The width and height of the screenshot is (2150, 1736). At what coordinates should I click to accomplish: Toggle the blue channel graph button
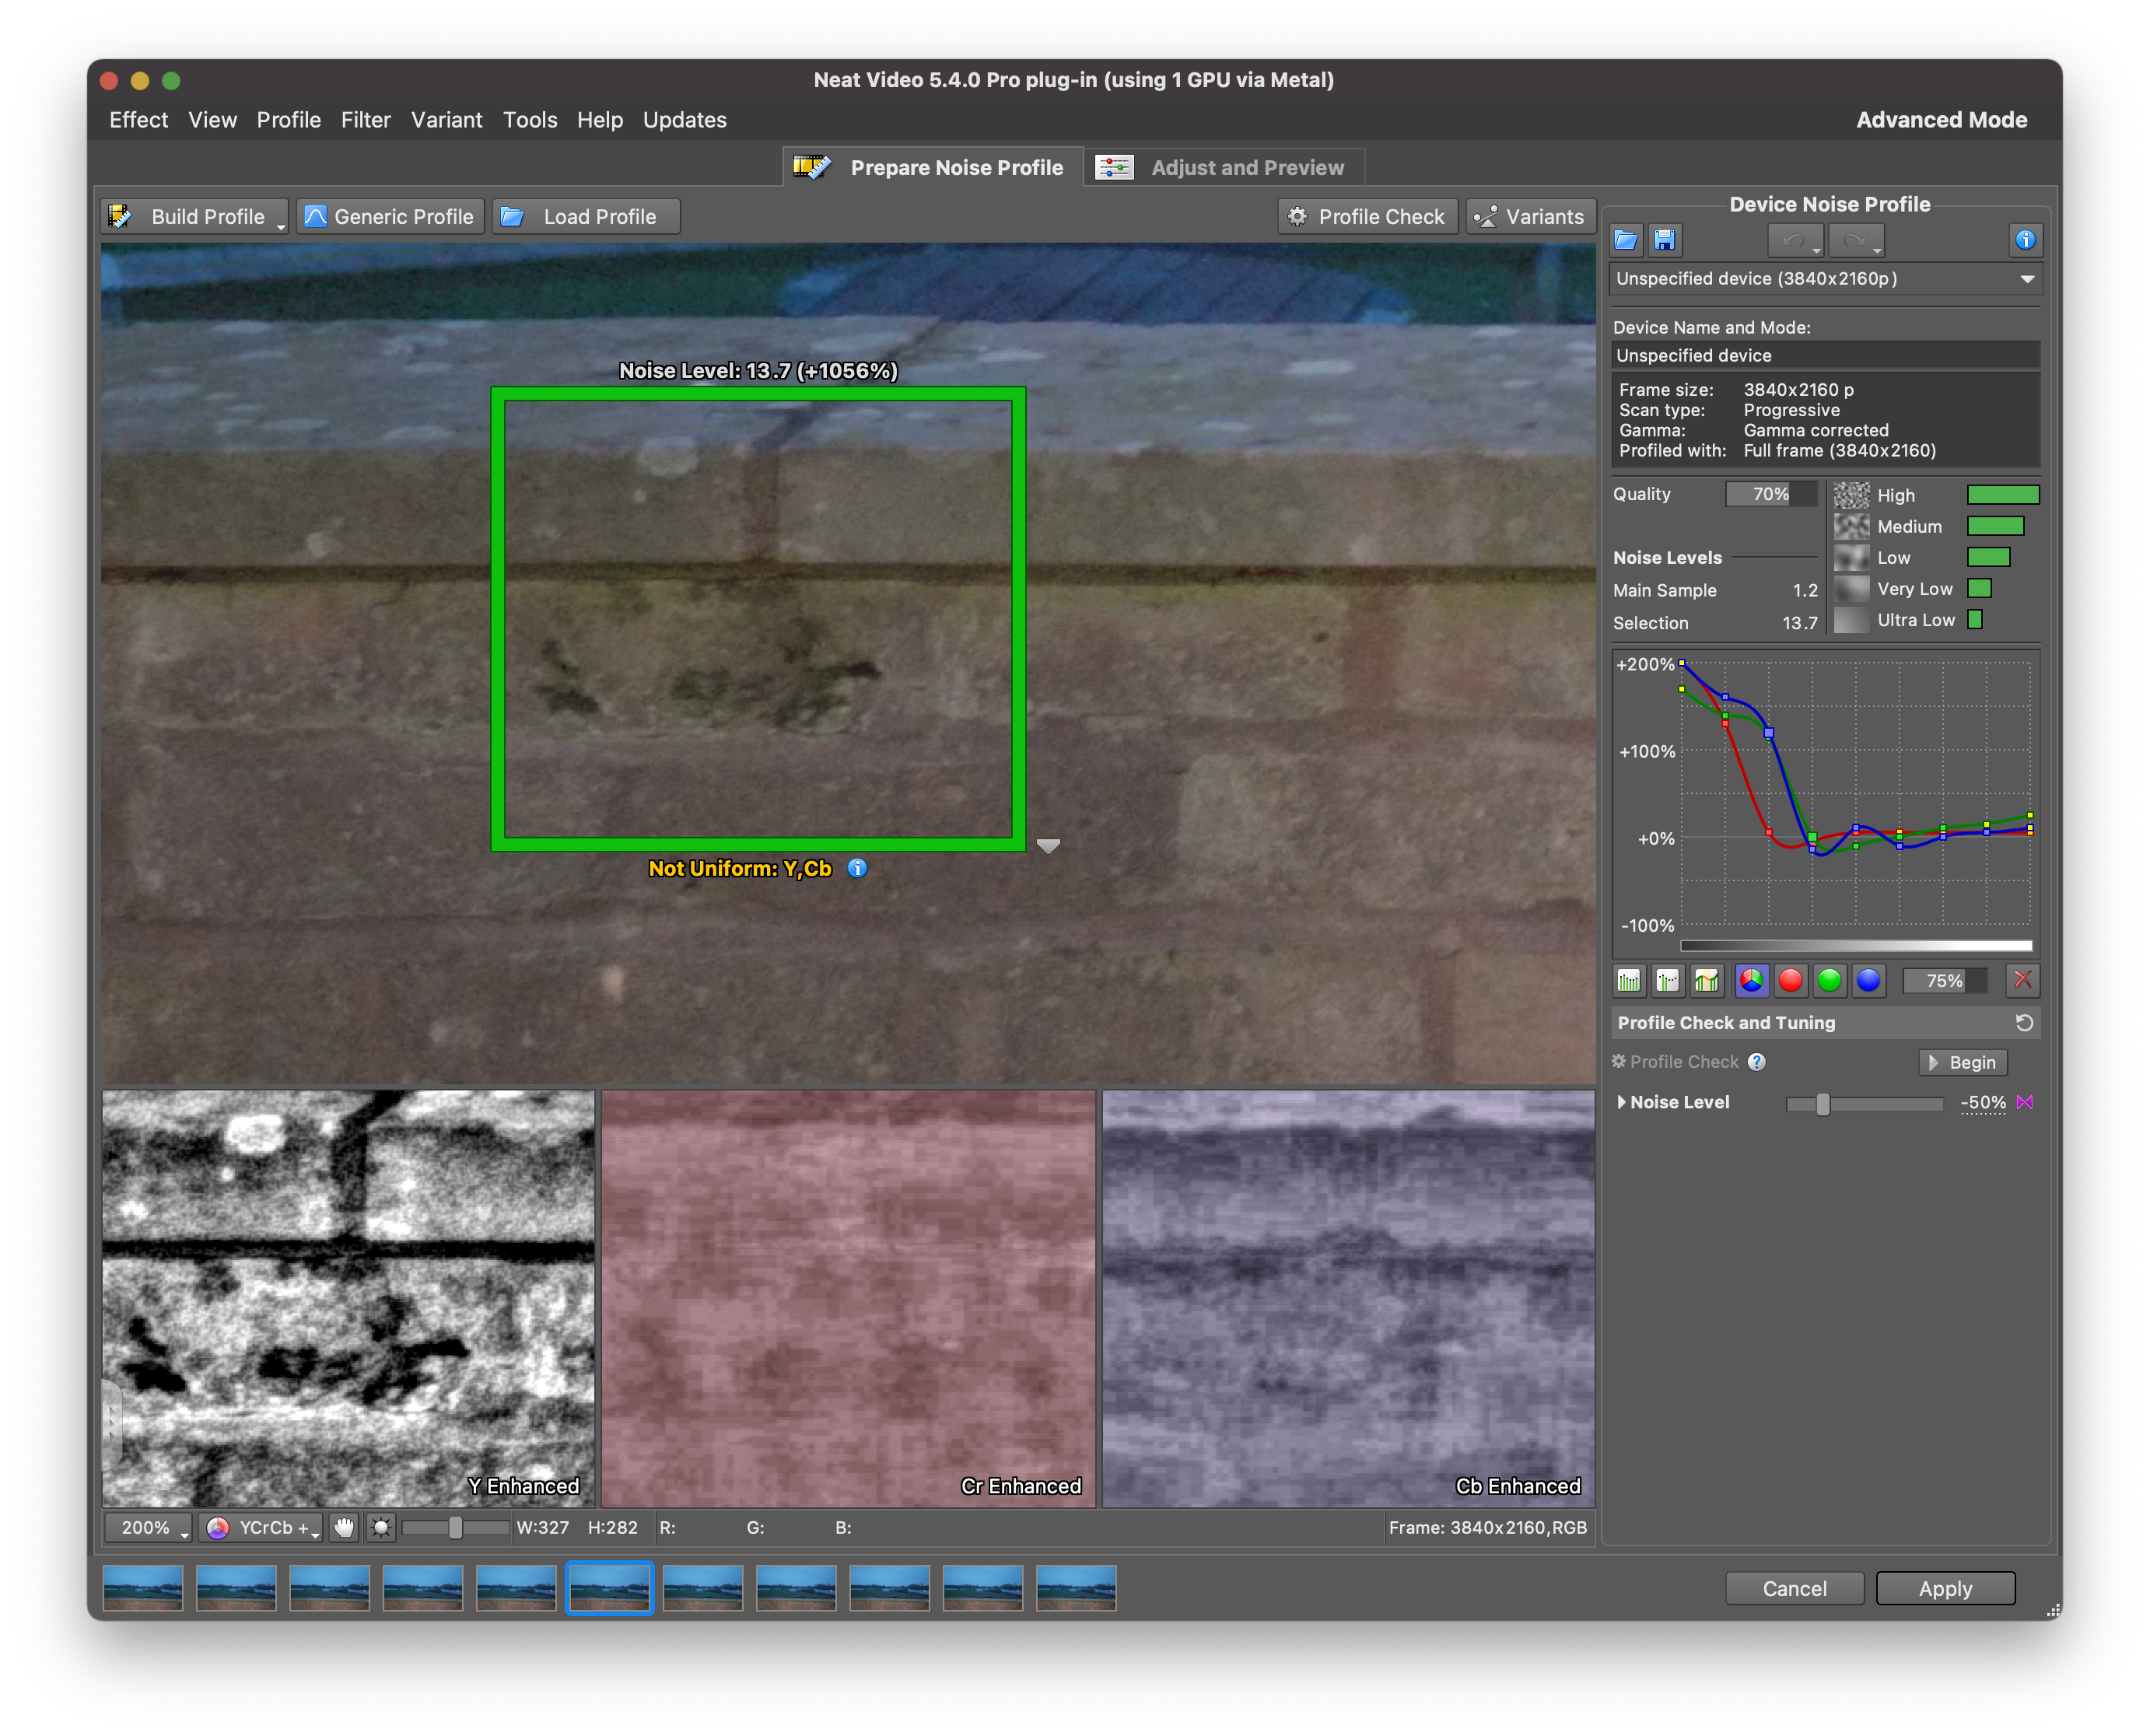click(x=1868, y=980)
